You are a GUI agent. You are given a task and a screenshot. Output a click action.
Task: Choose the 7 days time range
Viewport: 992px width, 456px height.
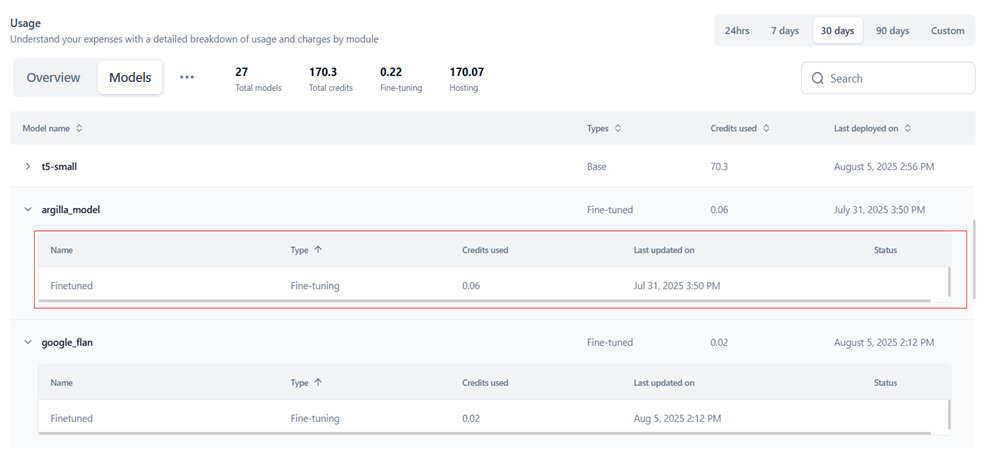click(785, 31)
